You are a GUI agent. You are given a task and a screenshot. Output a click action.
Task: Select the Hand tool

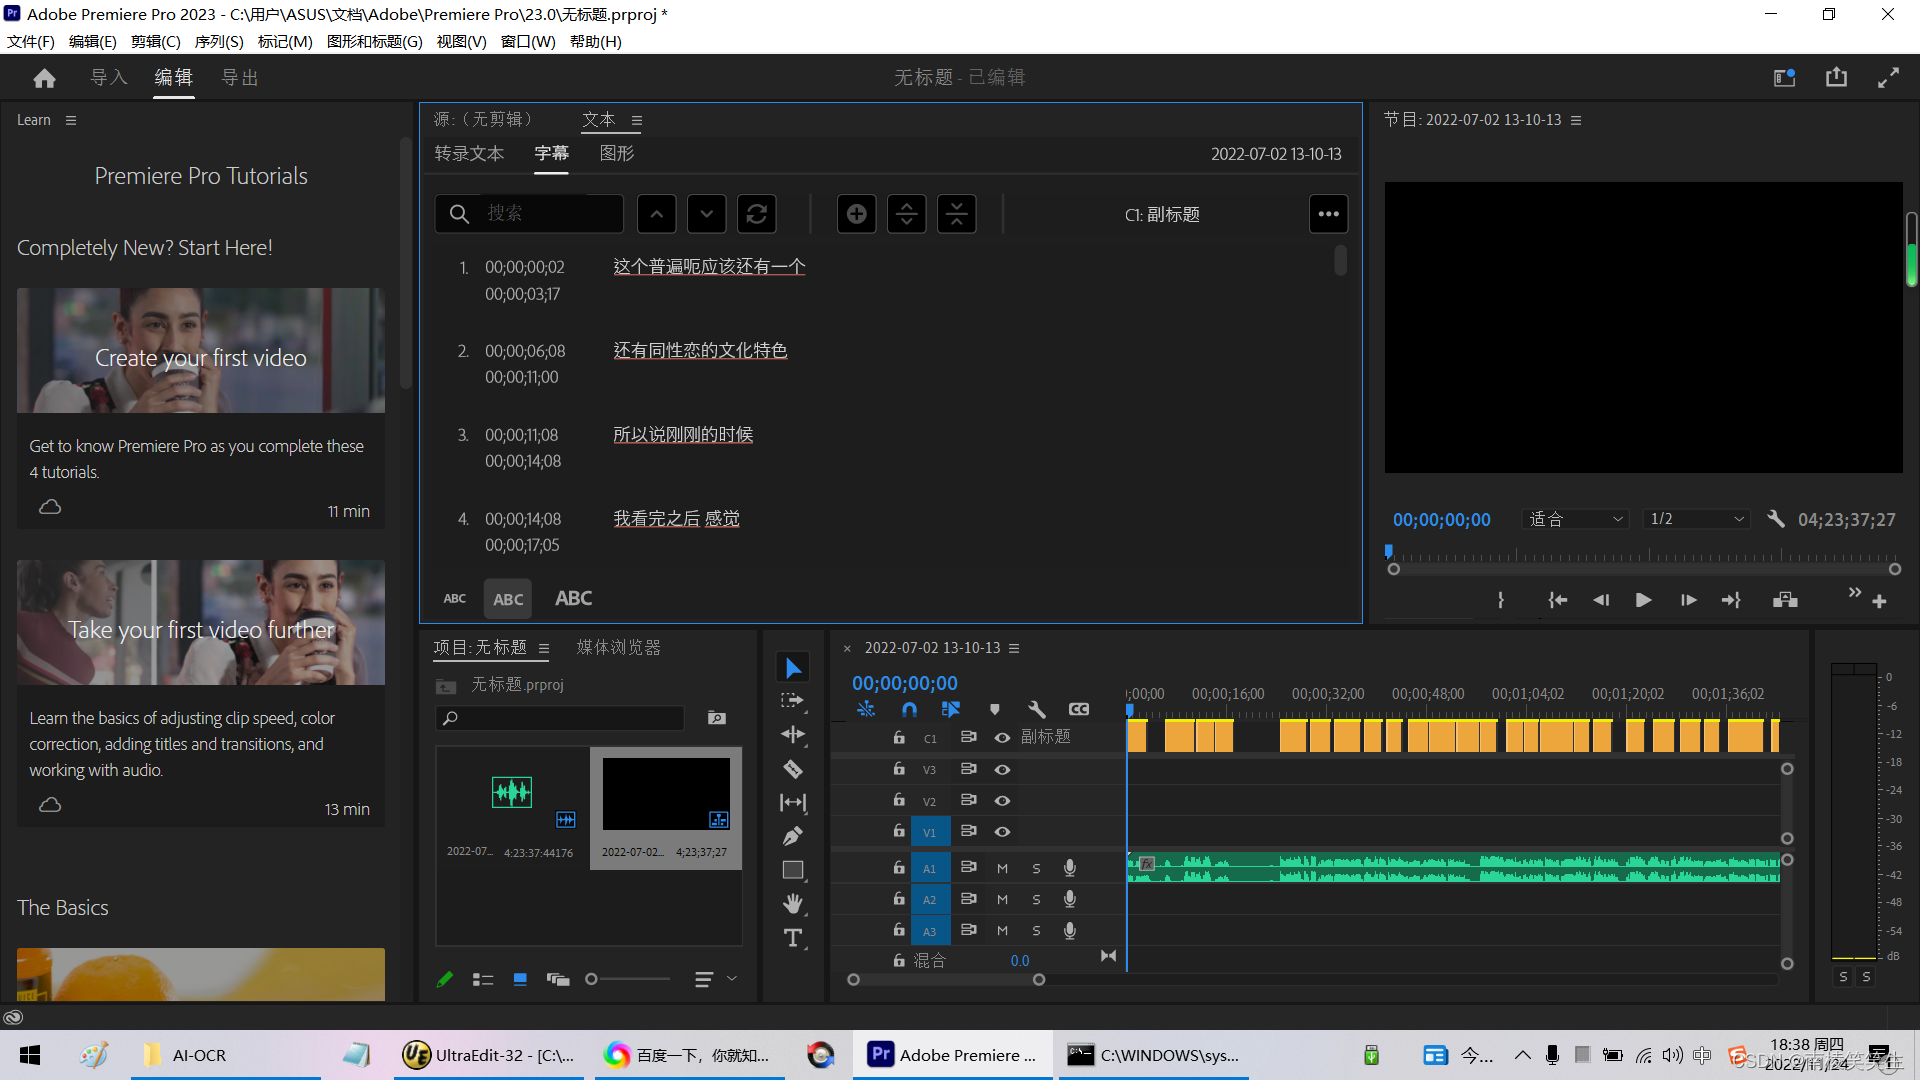(793, 904)
